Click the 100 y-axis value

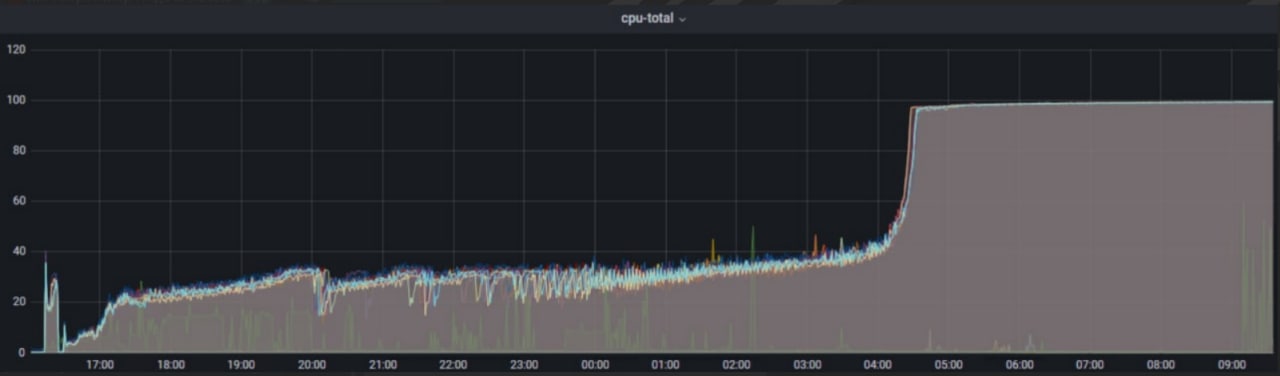(x=16, y=100)
